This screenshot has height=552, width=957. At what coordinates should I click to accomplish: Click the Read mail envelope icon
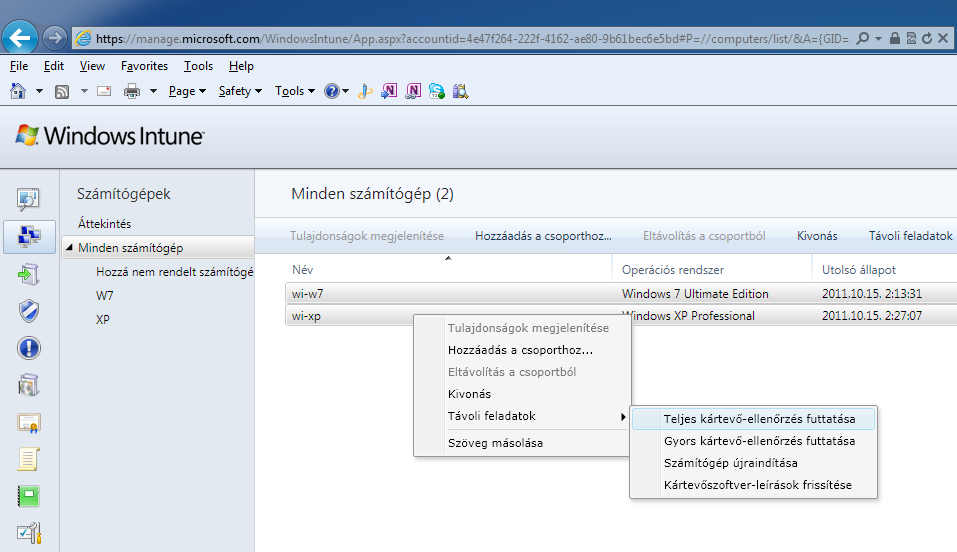(x=104, y=91)
